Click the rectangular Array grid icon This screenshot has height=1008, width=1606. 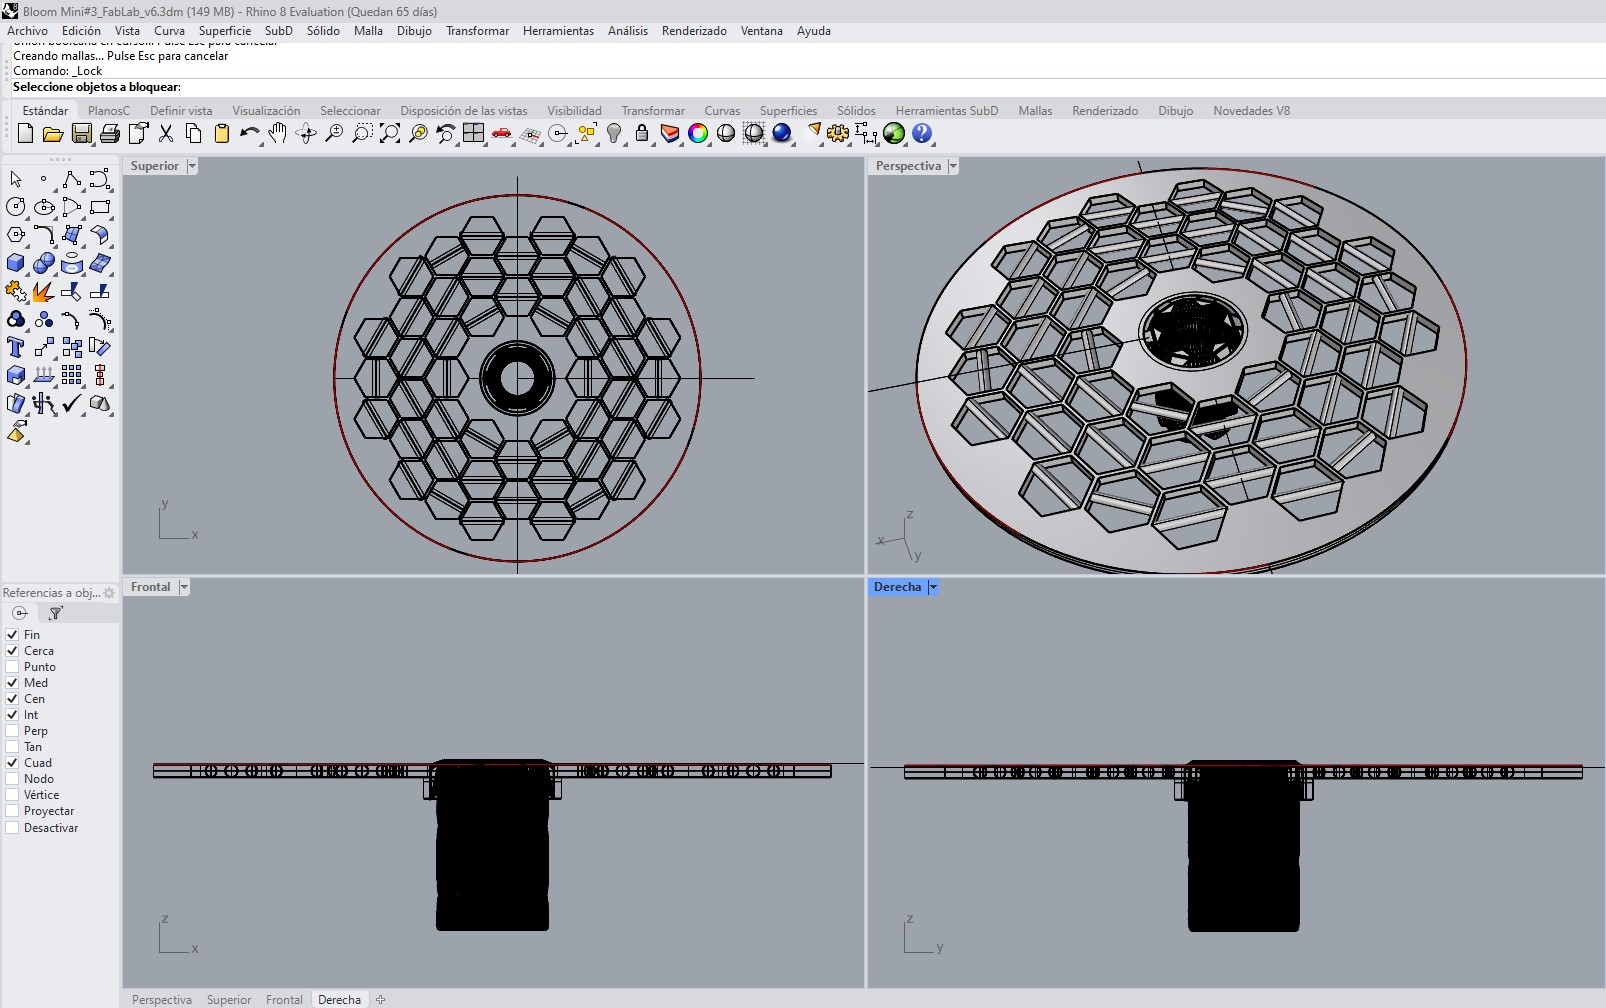(x=72, y=375)
